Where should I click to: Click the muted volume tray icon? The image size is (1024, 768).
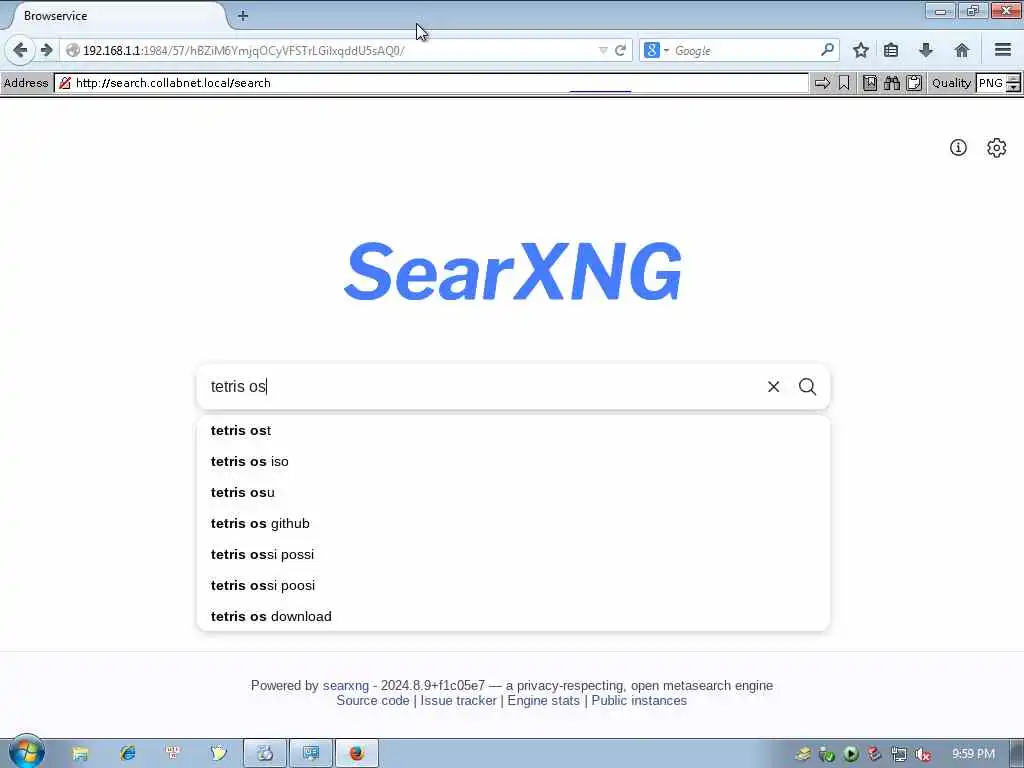922,754
